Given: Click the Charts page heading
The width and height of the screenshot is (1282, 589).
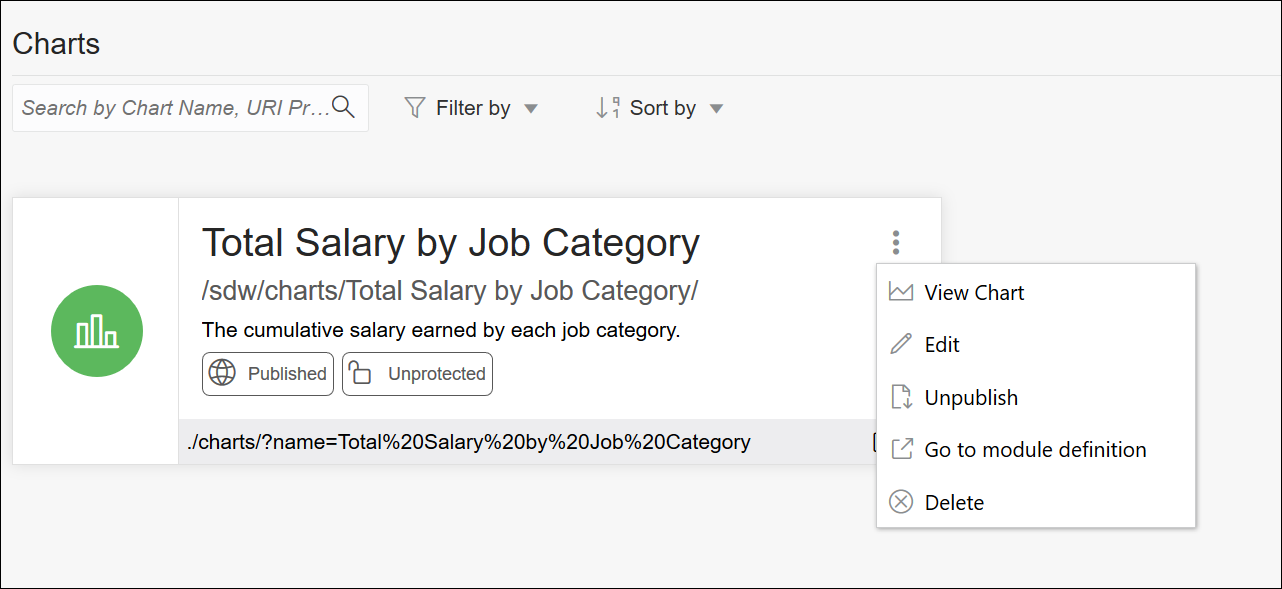Looking at the screenshot, I should (56, 44).
